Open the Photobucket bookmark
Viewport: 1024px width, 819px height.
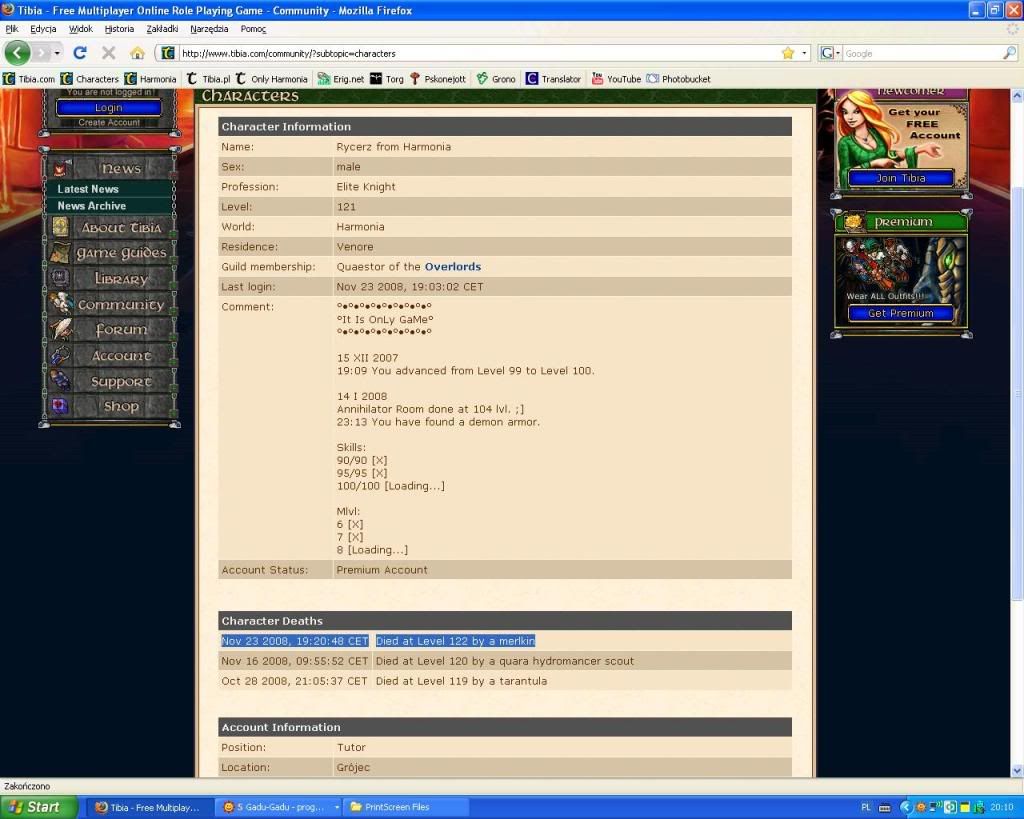click(x=679, y=79)
